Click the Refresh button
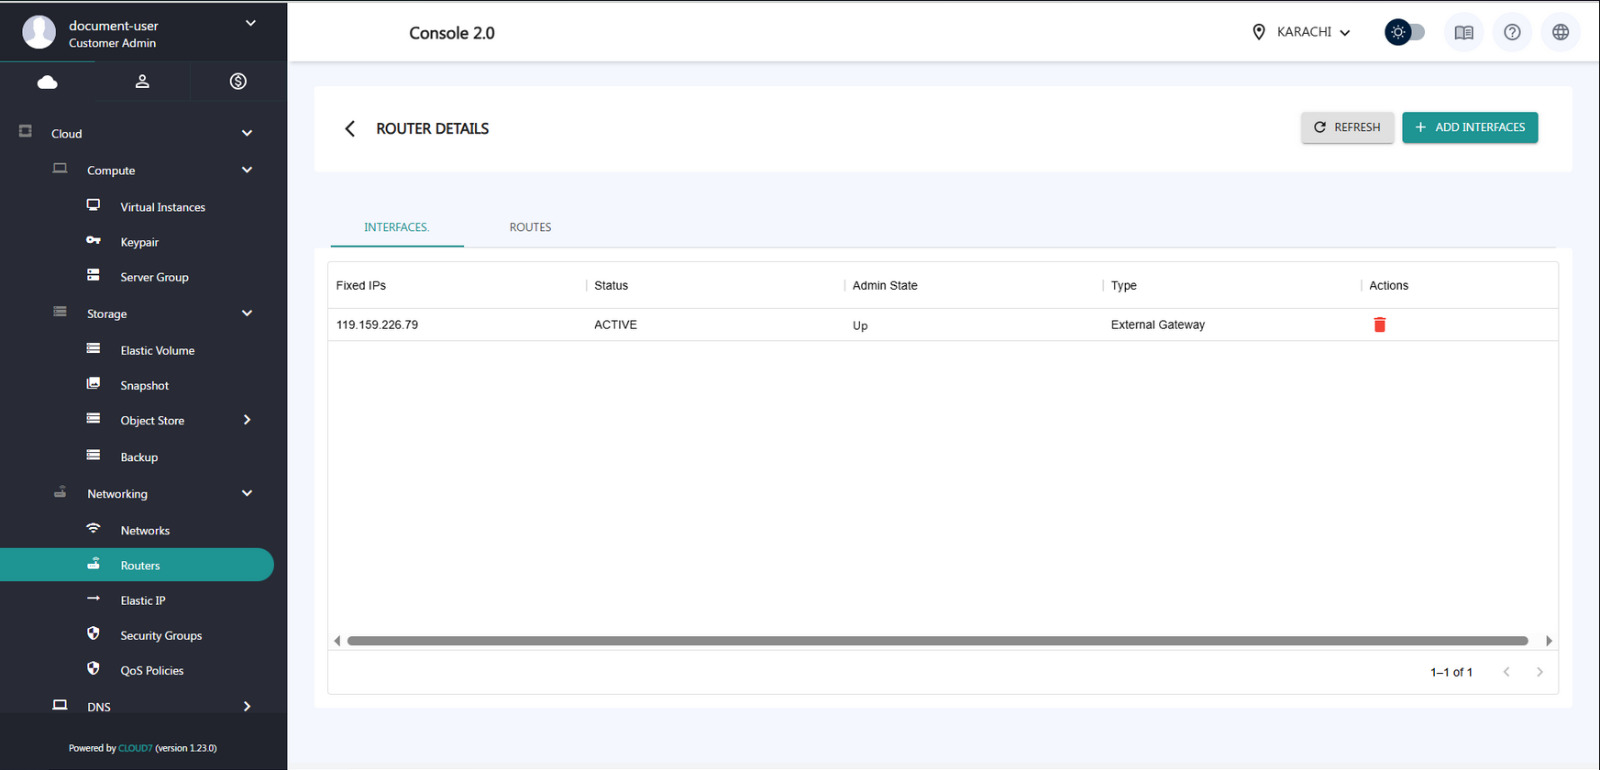The height and width of the screenshot is (770, 1600). point(1346,127)
